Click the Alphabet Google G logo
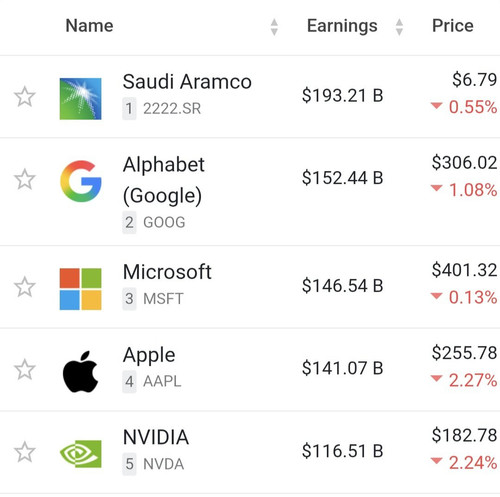The width and height of the screenshot is (500, 497). (81, 181)
